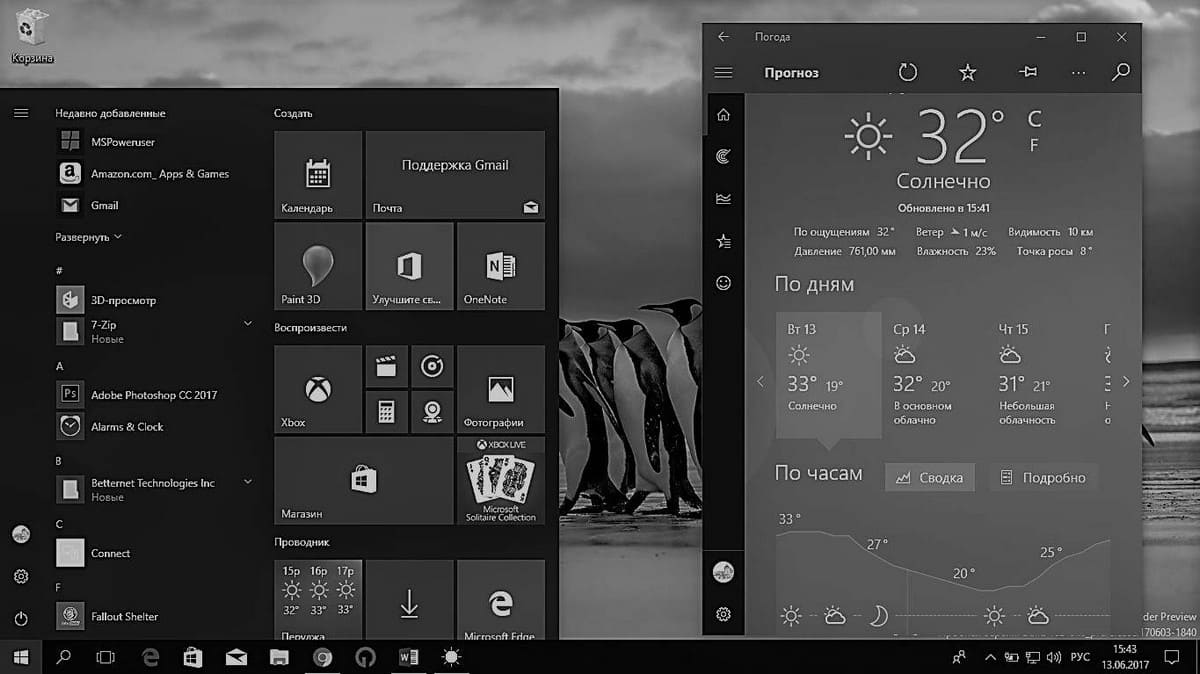Click the account avatar in Погода sidebar
Image resolution: width=1200 pixels, height=674 pixels.
coord(723,572)
